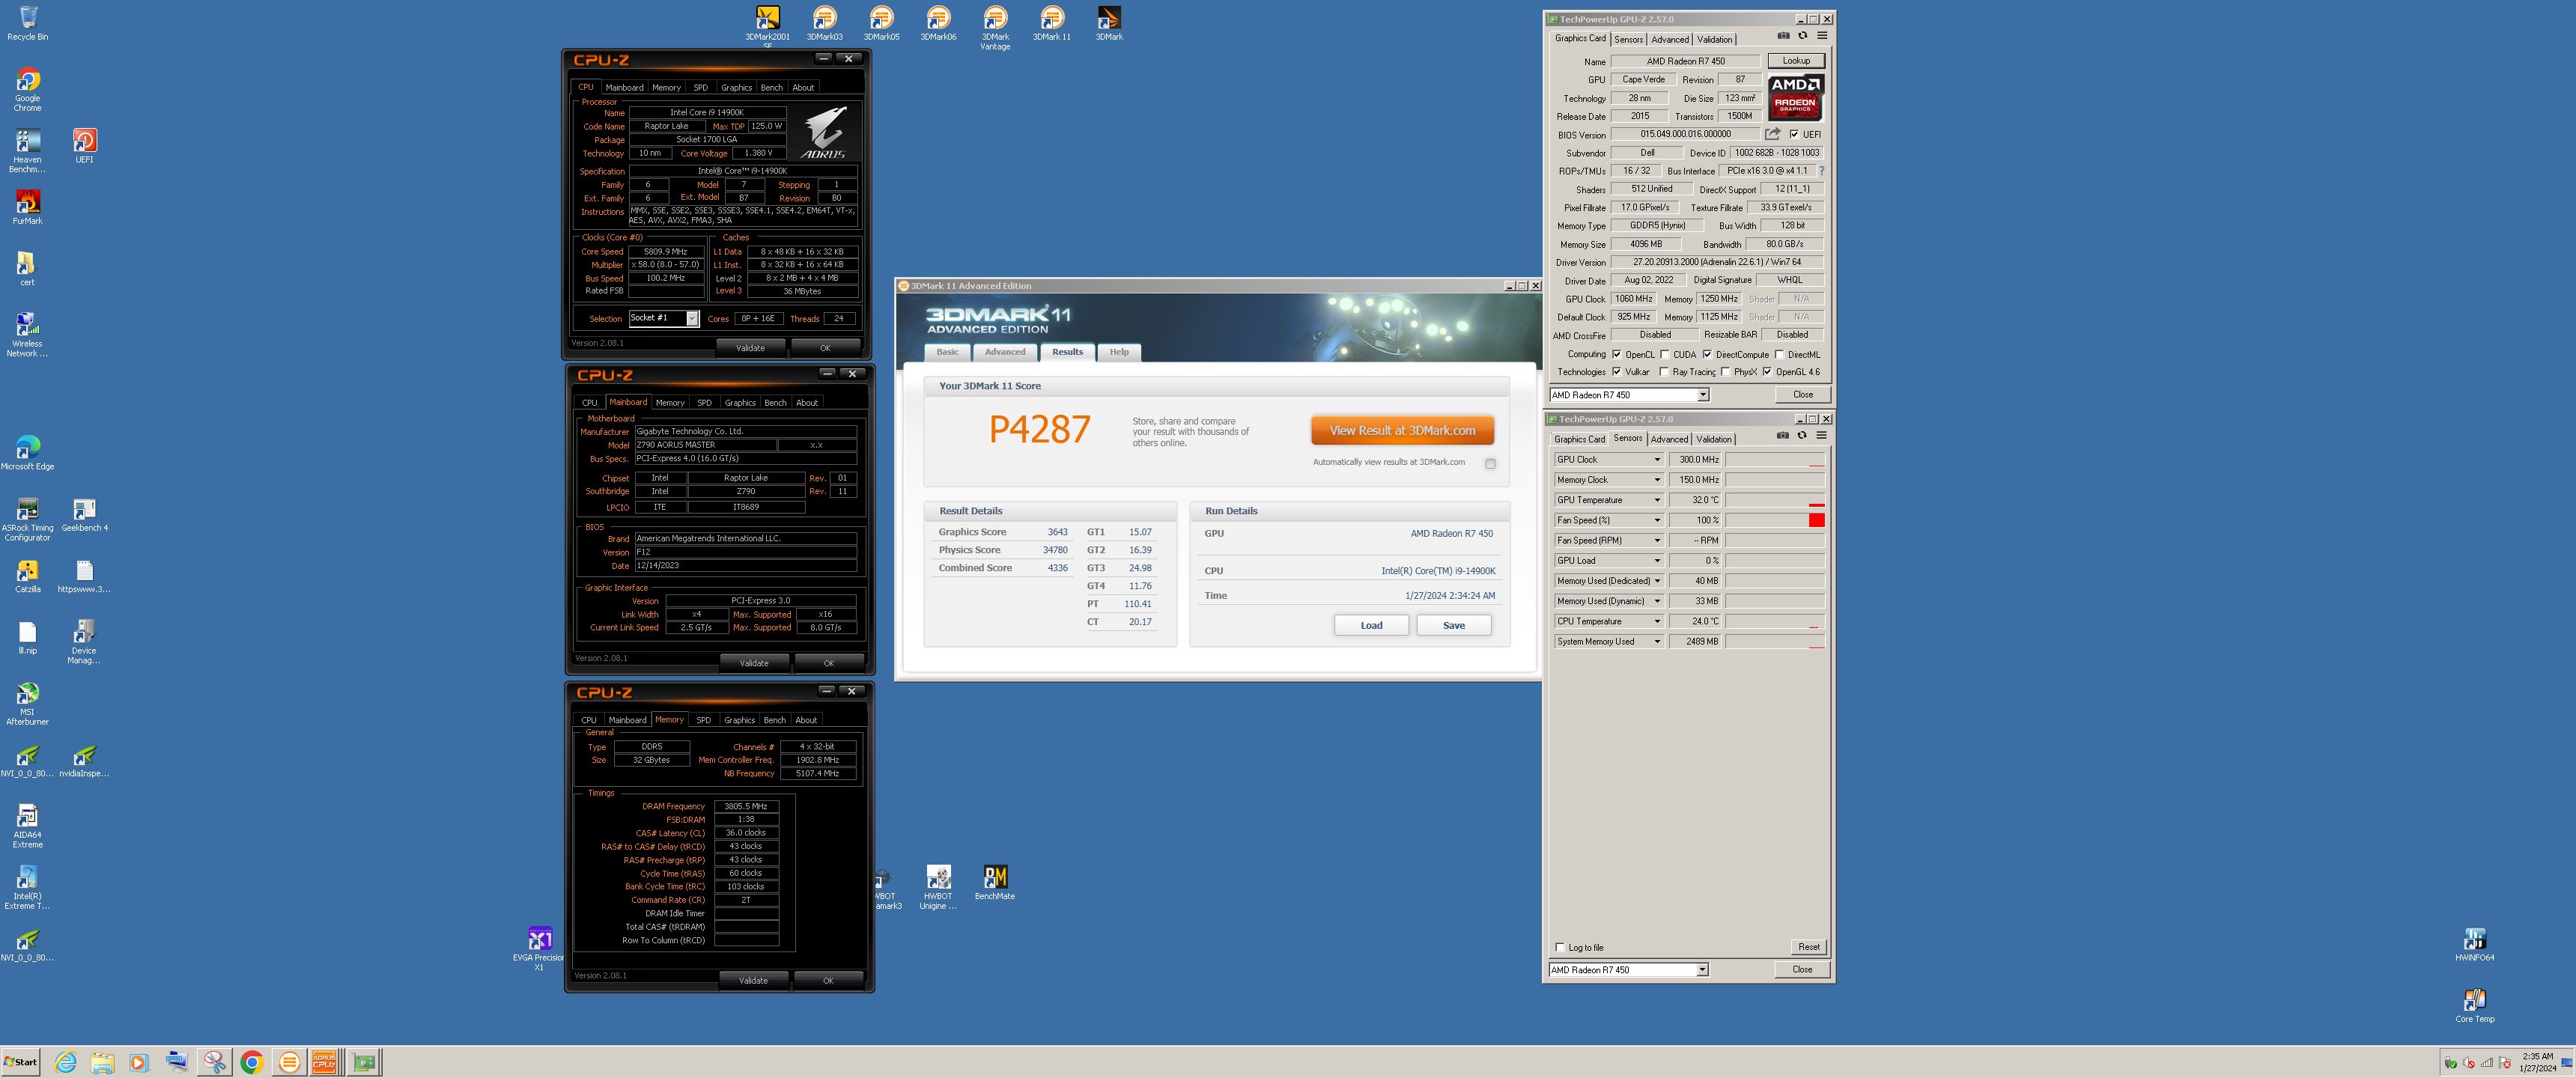Open Socket #1 selection dropdown in CPU-Z

692,319
